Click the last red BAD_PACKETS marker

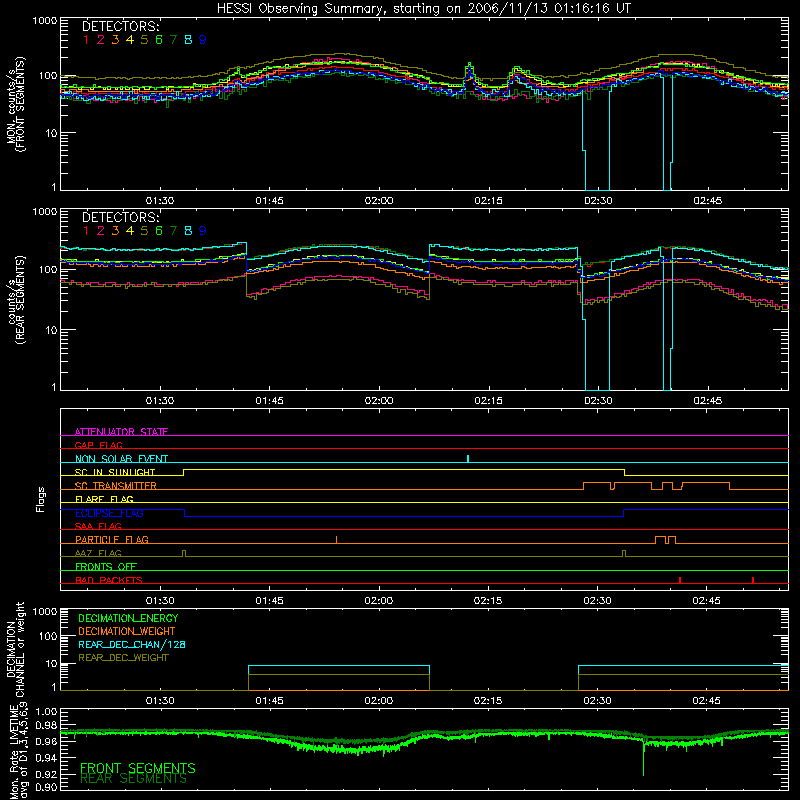point(753,580)
